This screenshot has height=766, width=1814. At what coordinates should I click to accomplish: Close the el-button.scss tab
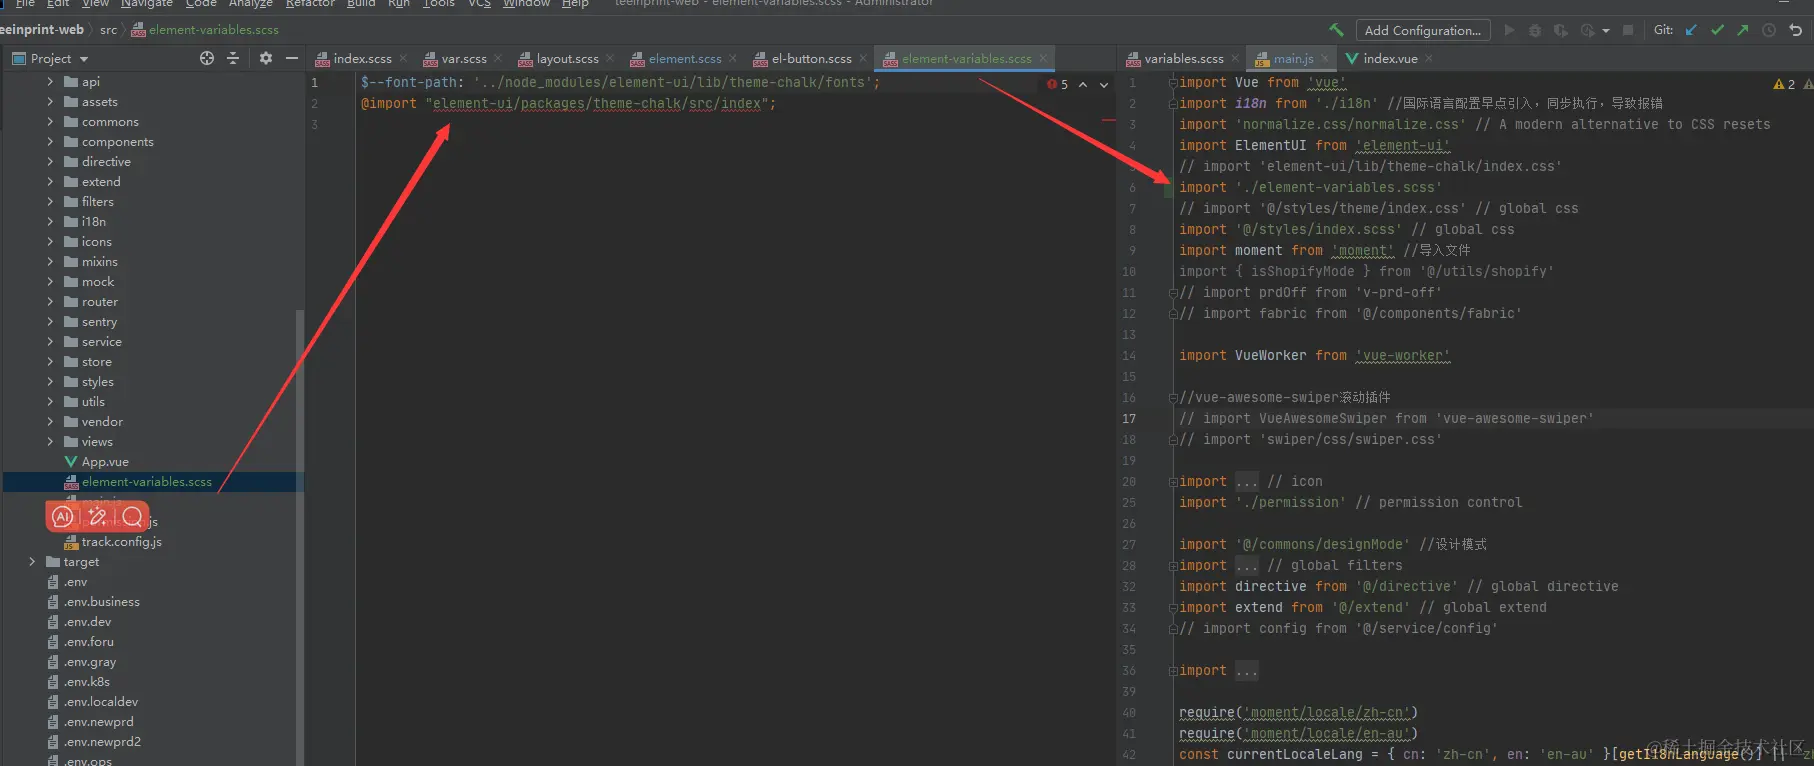click(x=863, y=58)
